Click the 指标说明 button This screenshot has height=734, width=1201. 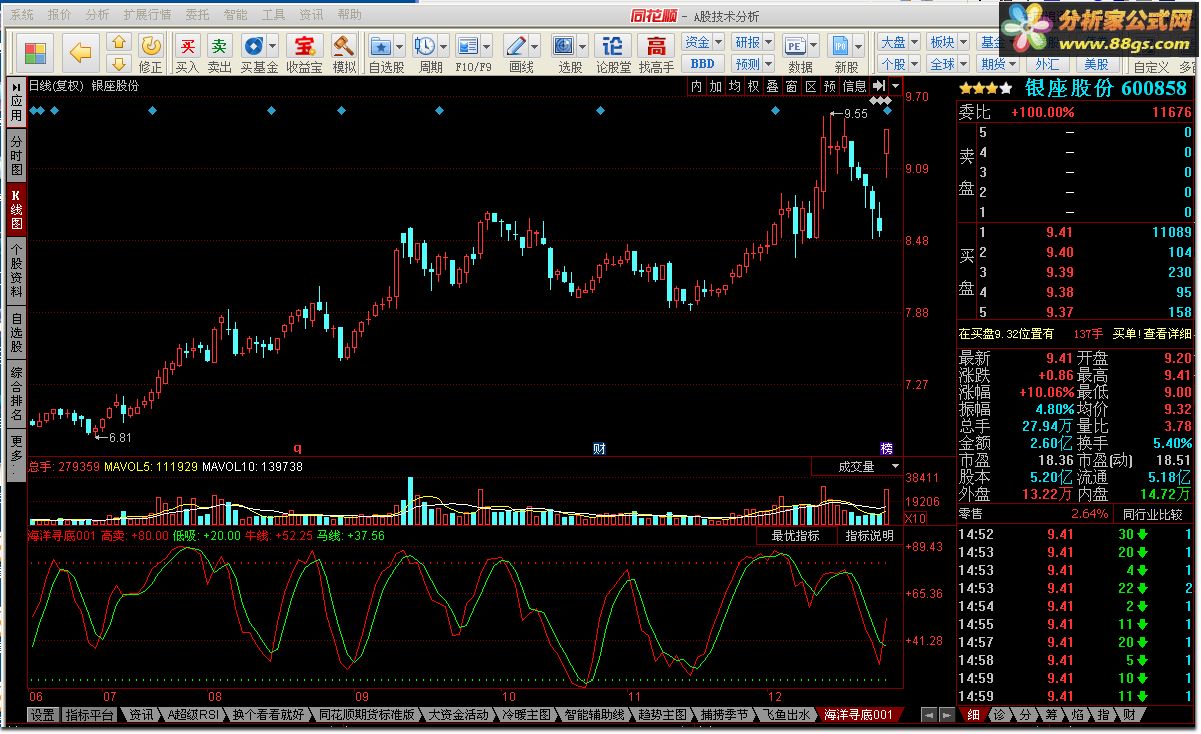click(869, 536)
